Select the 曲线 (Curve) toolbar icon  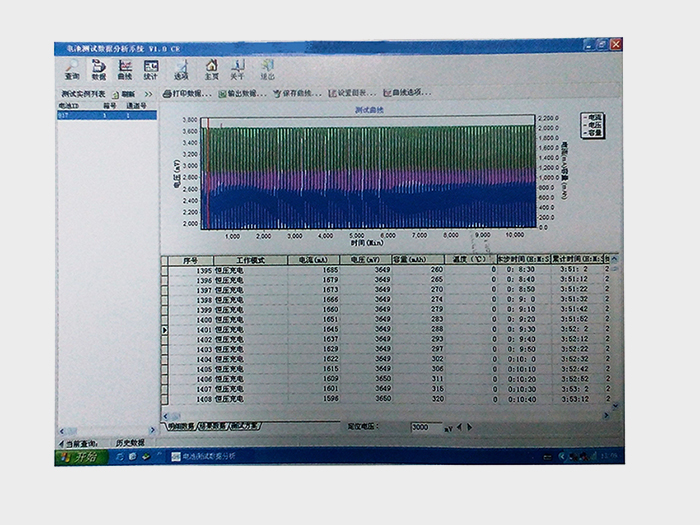coord(125,69)
